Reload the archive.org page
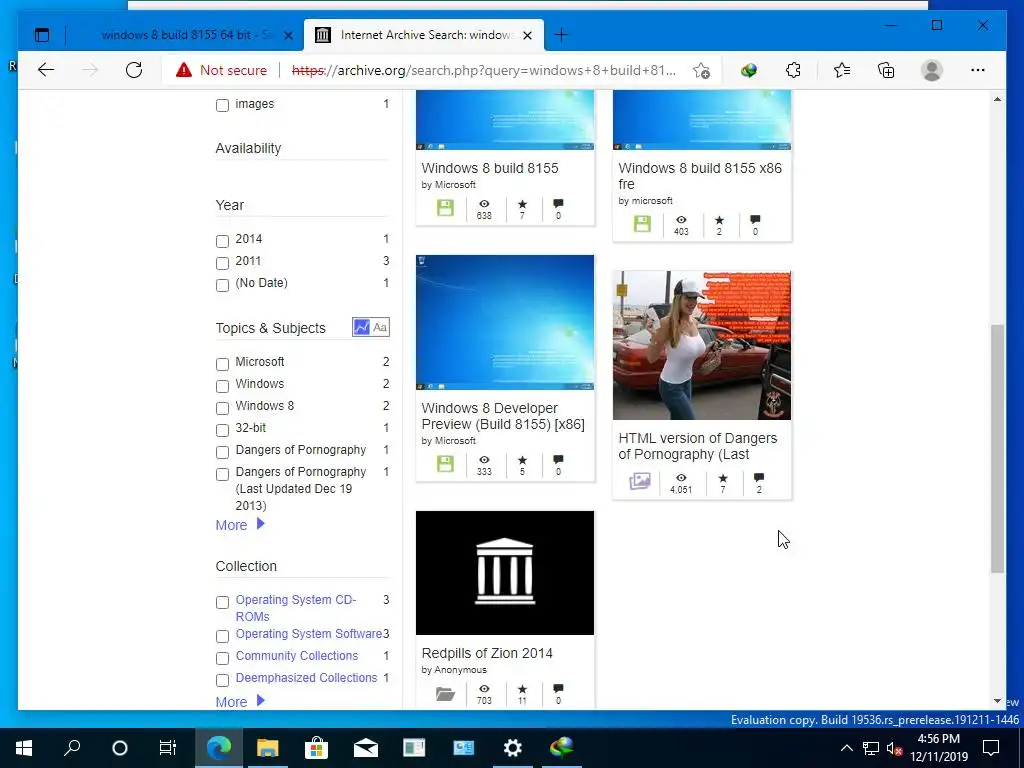This screenshot has width=1024, height=768. 134,70
